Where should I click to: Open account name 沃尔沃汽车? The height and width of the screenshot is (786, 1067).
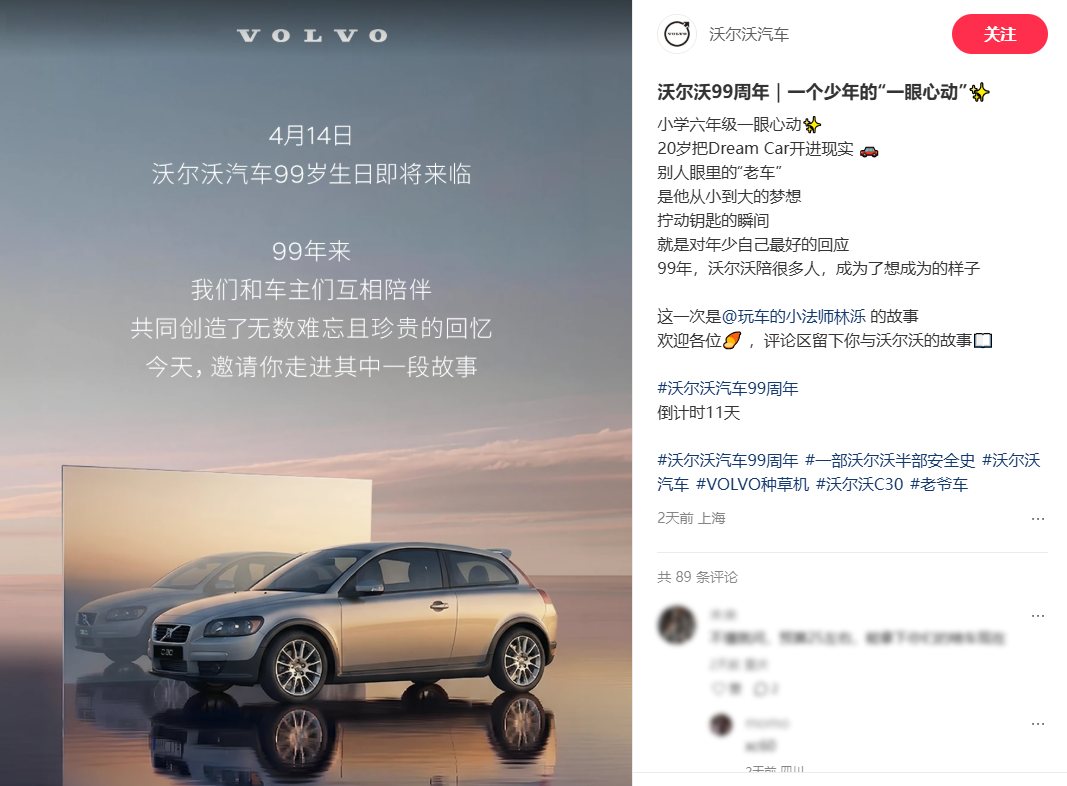749,35
